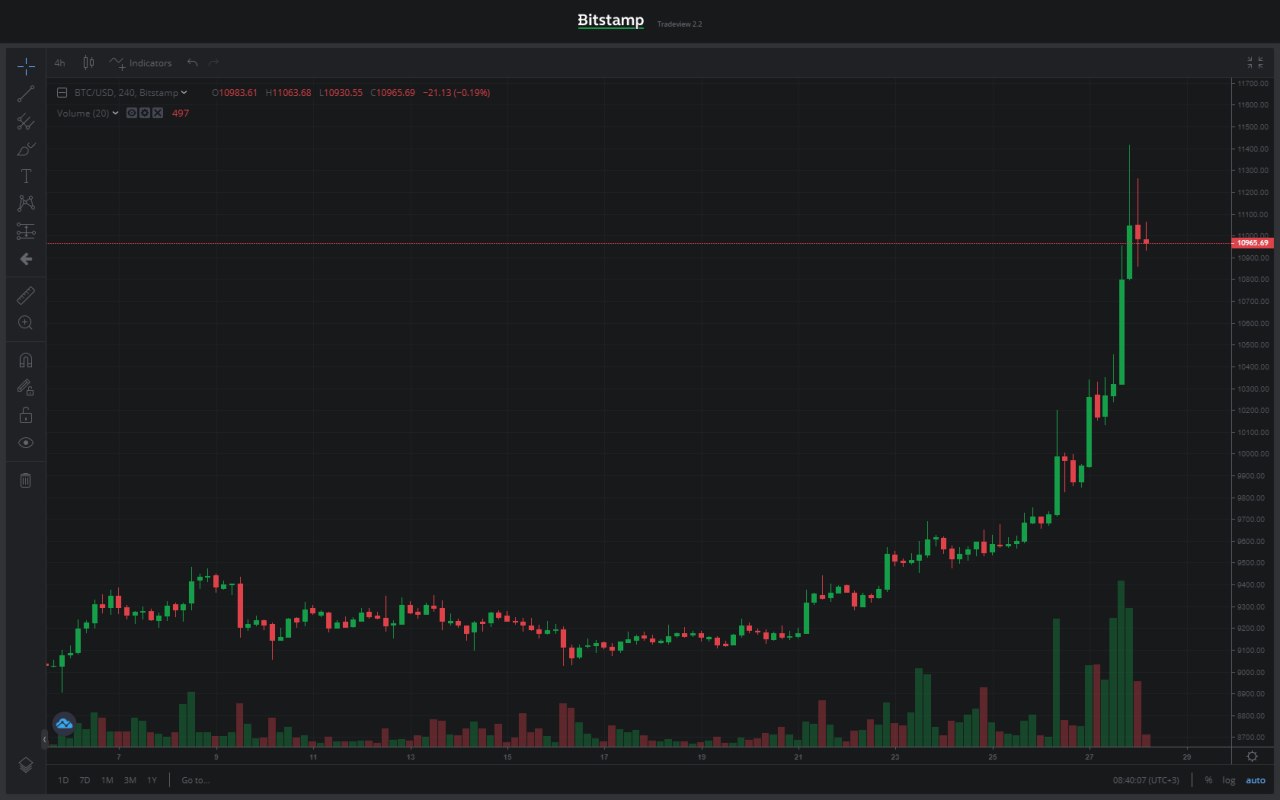Switch chart range to 1M
Image resolution: width=1280 pixels, height=800 pixels.
(x=107, y=780)
